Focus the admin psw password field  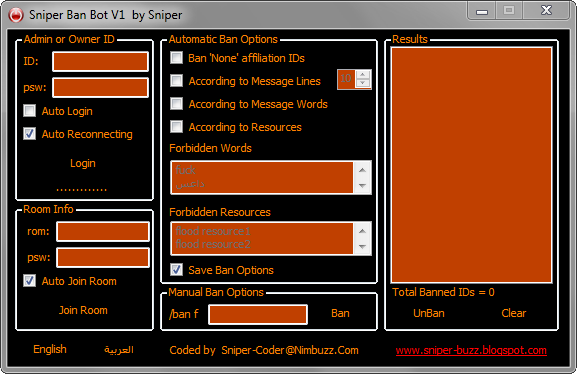pos(100,88)
